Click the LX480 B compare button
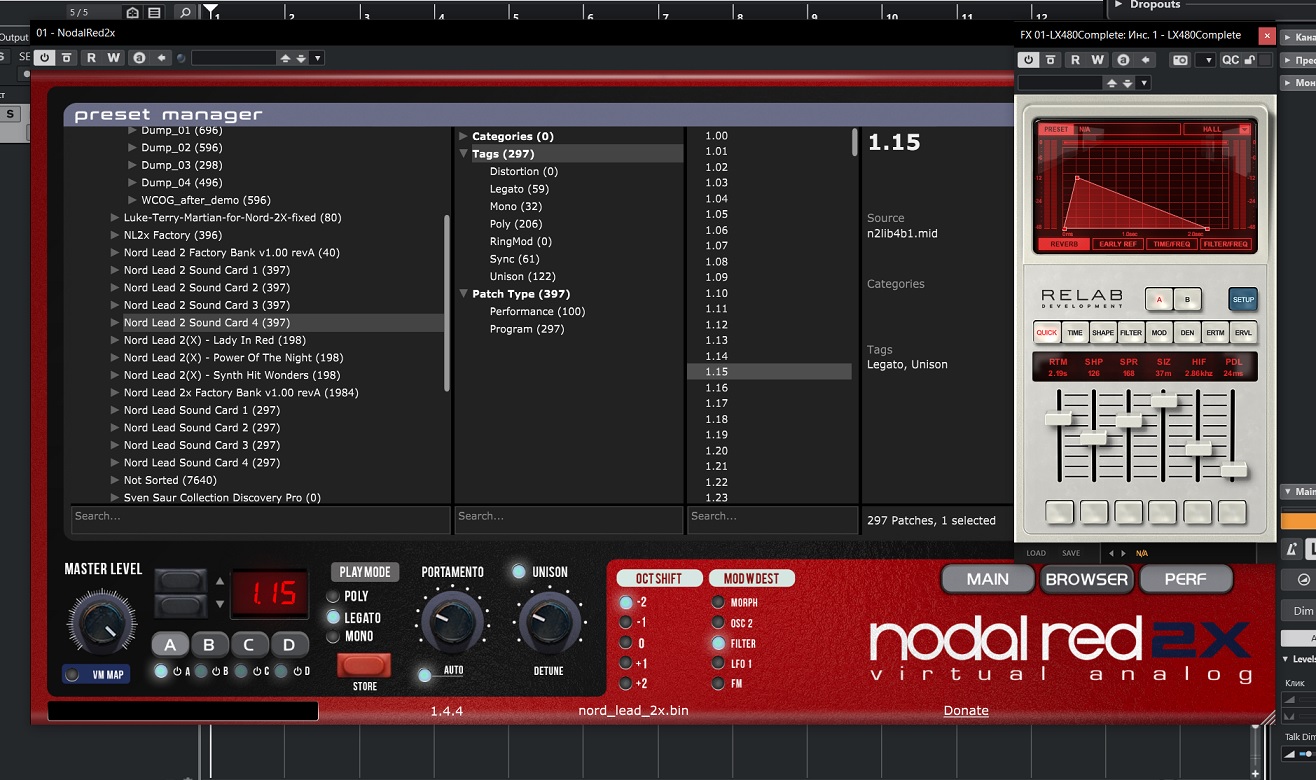The image size is (1316, 780). 1188,299
